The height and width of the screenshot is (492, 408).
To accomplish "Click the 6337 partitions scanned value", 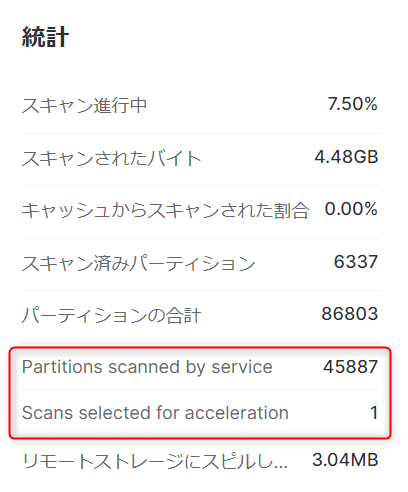I will pos(356,262).
